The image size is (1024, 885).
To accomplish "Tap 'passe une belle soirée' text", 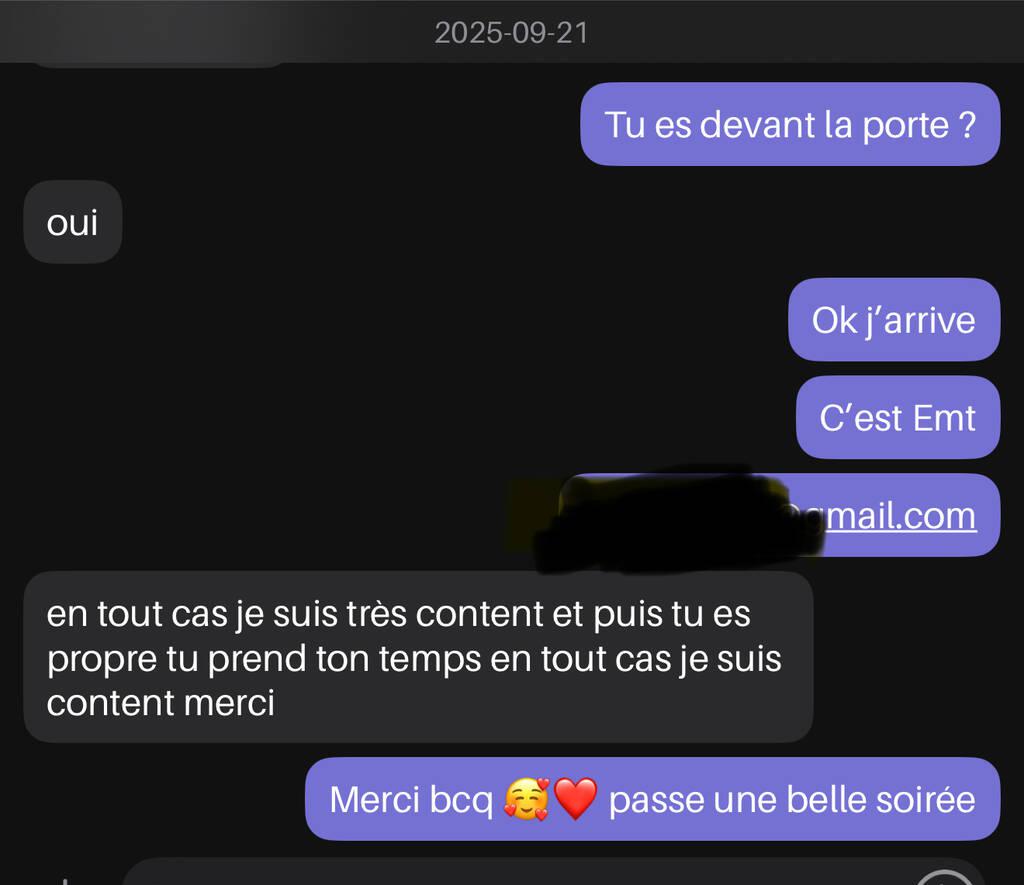I will [x=792, y=799].
